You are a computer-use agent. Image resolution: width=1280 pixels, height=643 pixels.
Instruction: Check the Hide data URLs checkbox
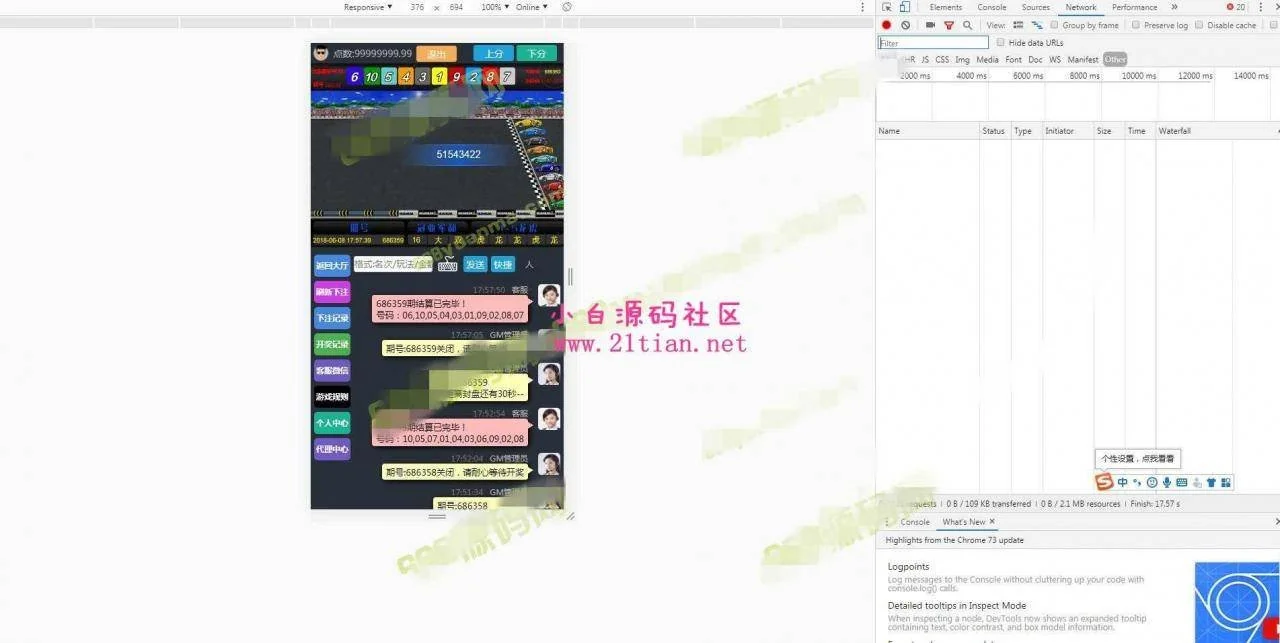(x=1001, y=43)
